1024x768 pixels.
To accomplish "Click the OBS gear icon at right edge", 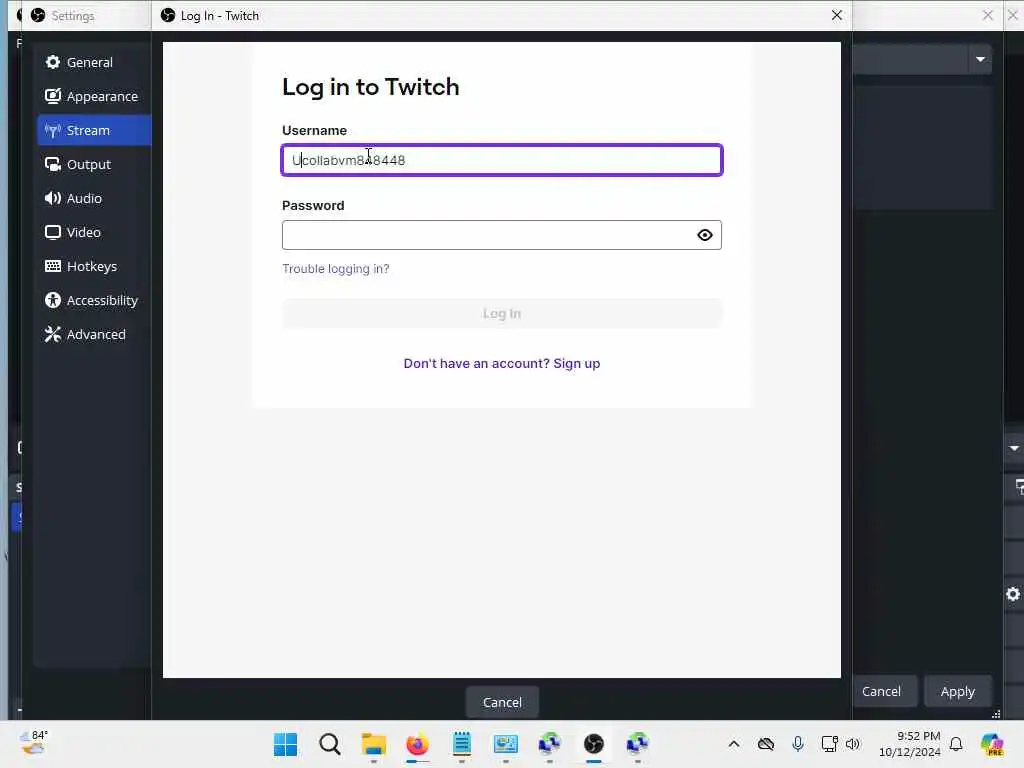I will click(x=1013, y=594).
